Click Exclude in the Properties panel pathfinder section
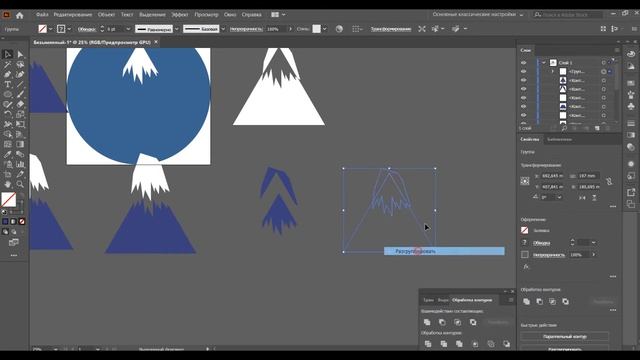Image resolution: width=640 pixels, height=360 pixels. point(565,302)
